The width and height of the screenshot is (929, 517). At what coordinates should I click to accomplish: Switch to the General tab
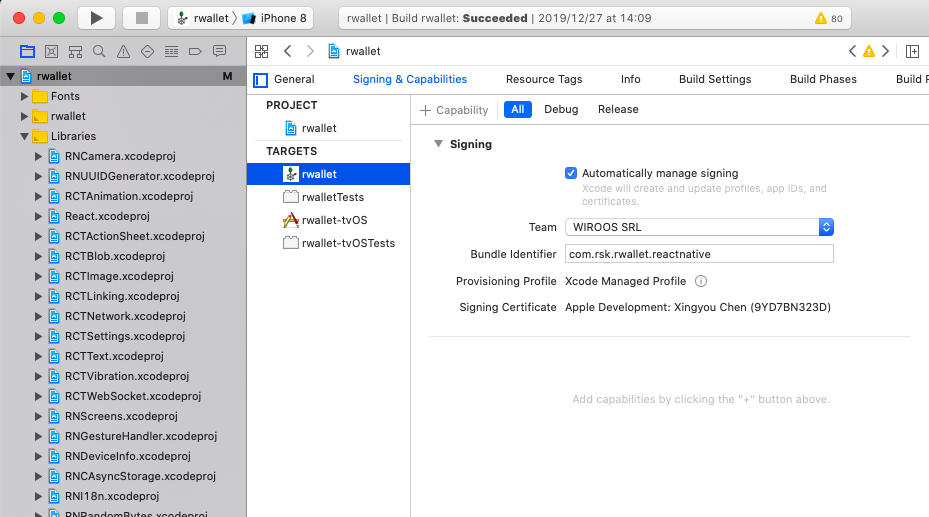pos(294,79)
